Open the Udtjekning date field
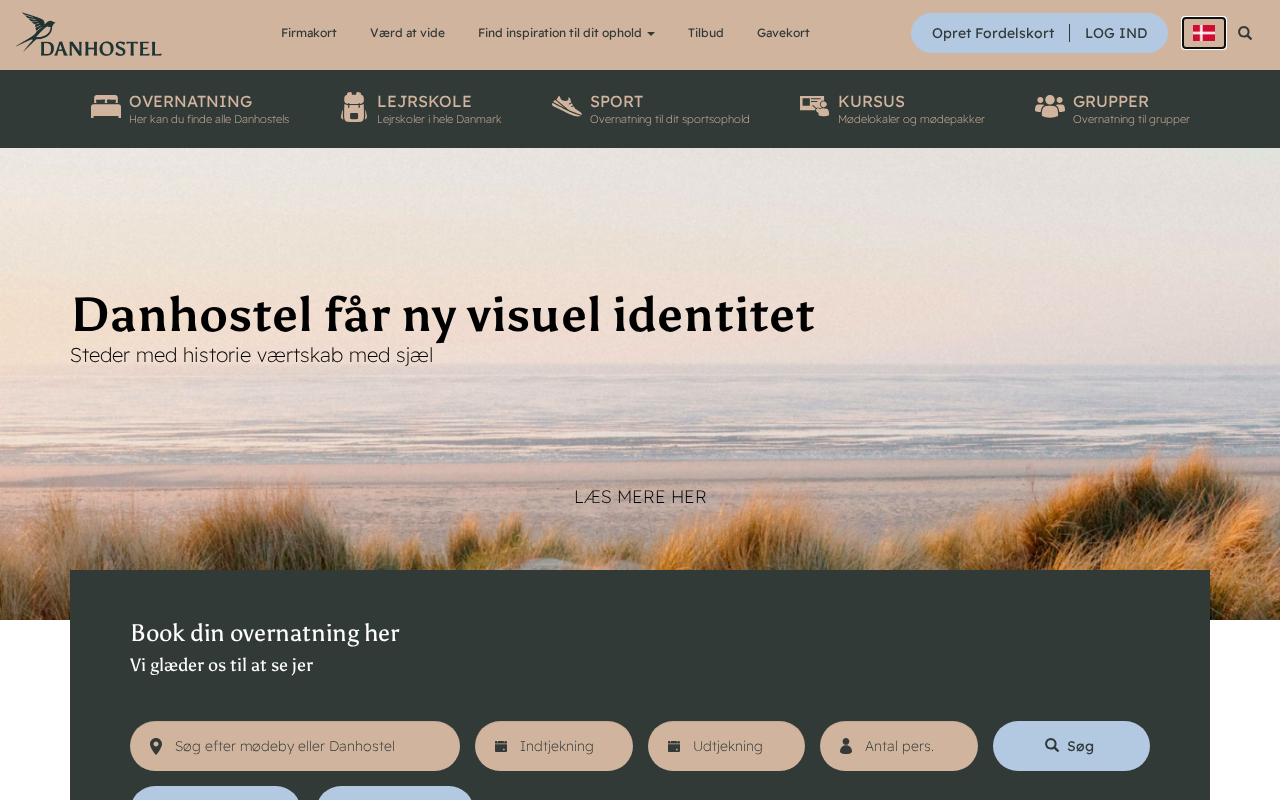The width and height of the screenshot is (1280, 800). tap(726, 746)
